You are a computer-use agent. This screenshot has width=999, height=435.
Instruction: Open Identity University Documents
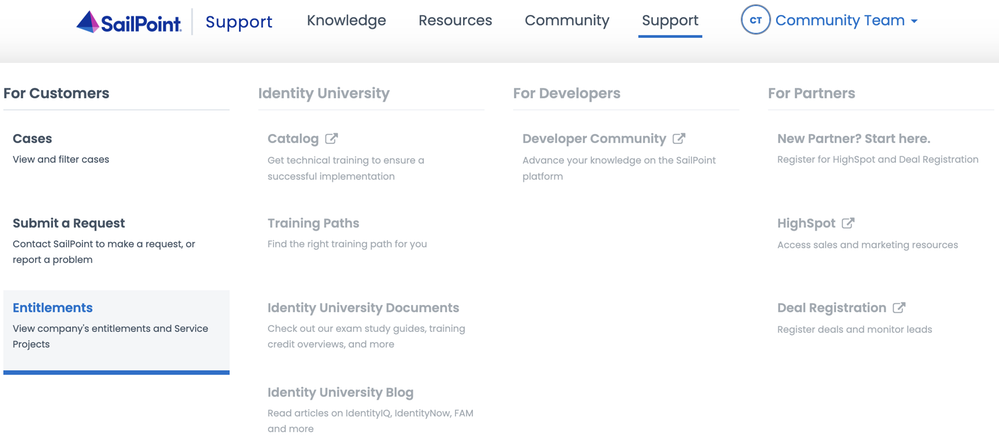click(363, 308)
